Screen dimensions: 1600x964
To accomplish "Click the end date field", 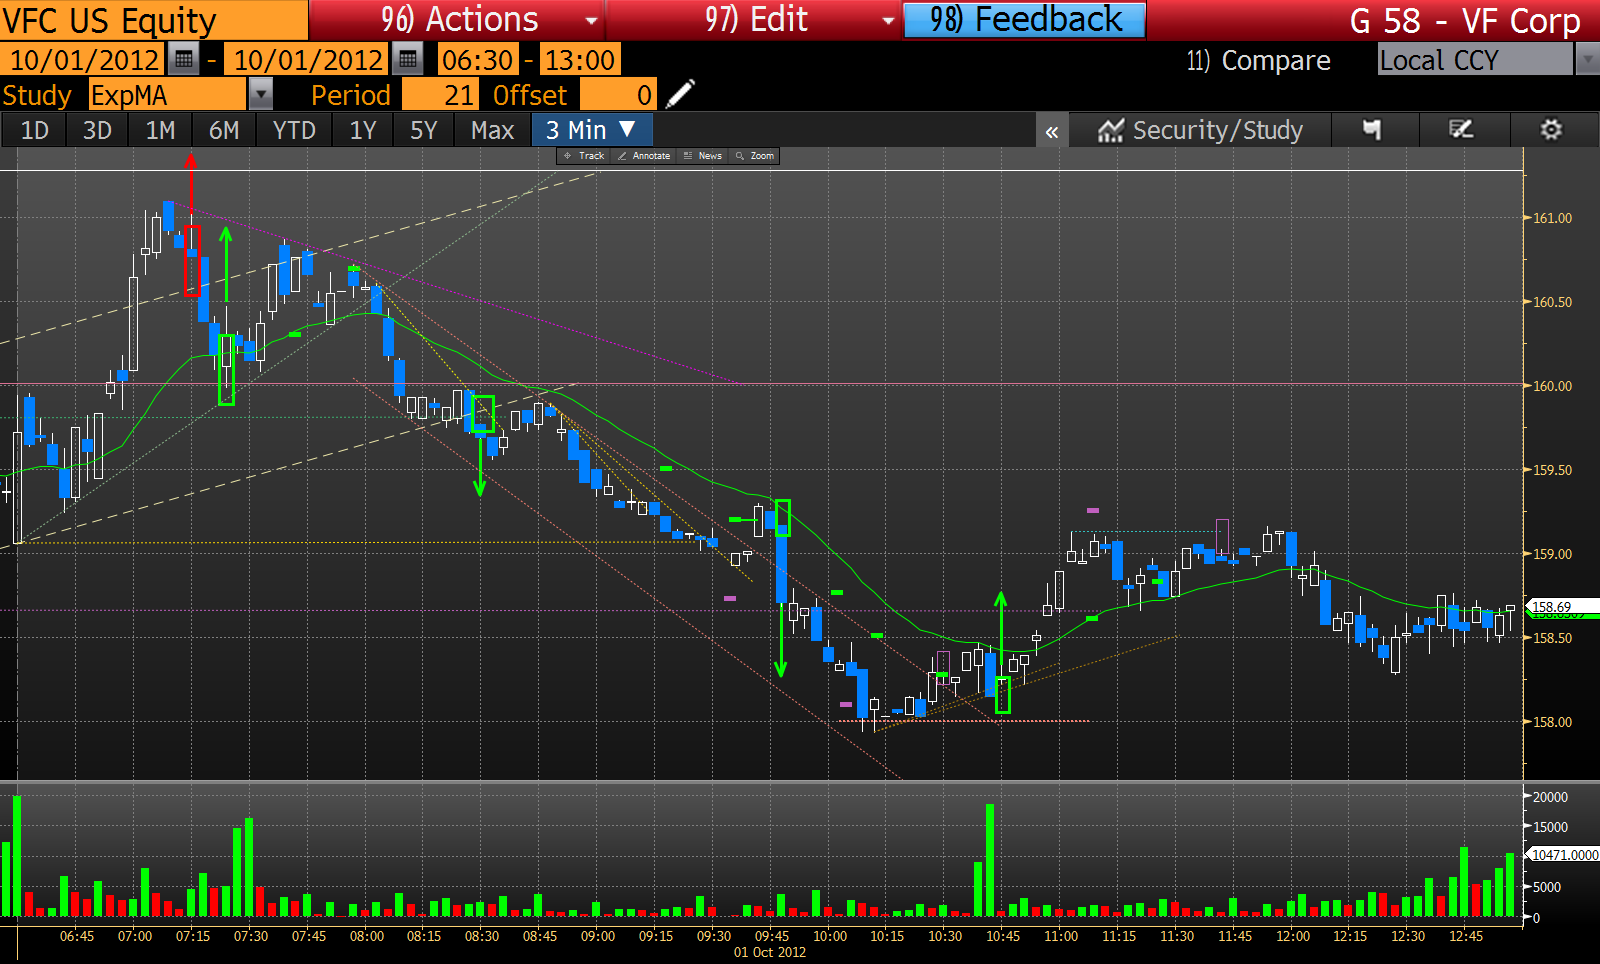I will coord(307,60).
